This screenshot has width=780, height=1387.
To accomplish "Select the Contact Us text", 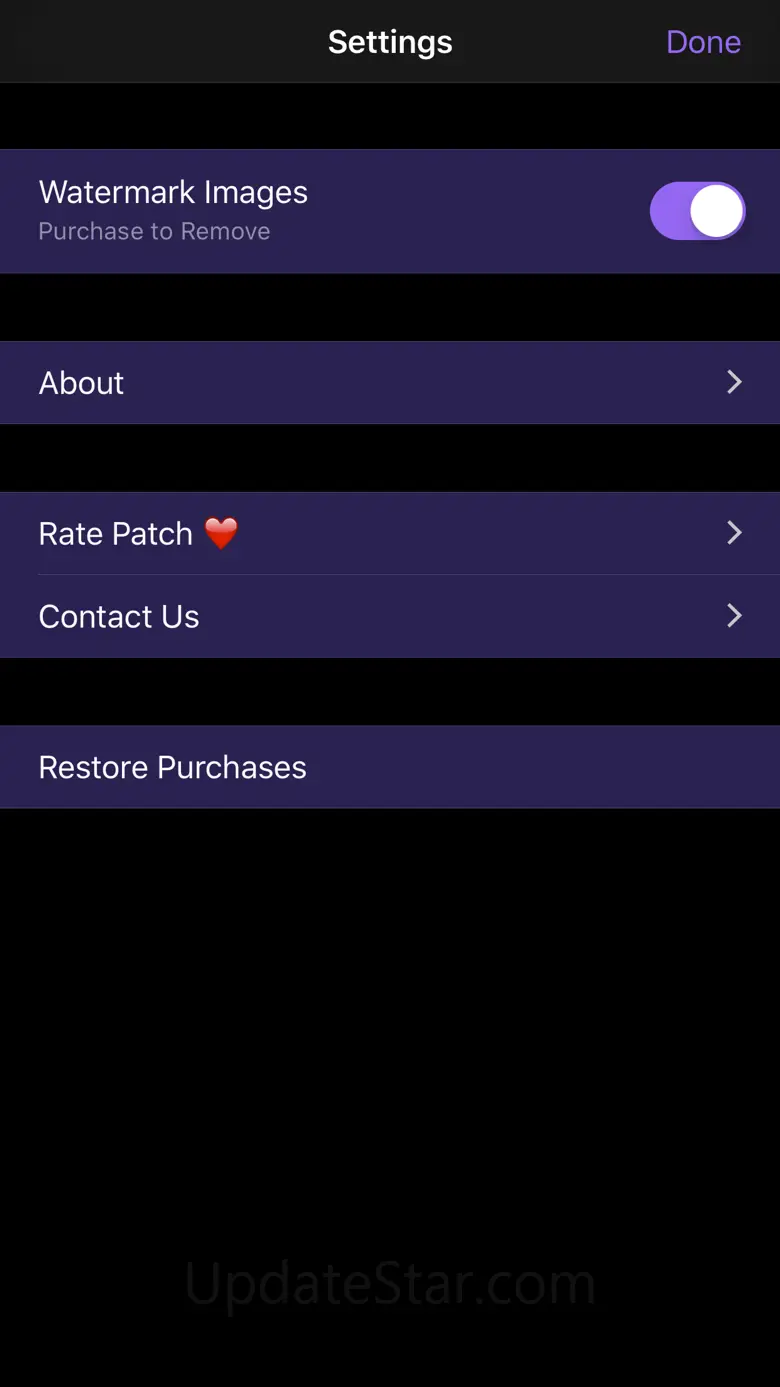I will coord(119,617).
